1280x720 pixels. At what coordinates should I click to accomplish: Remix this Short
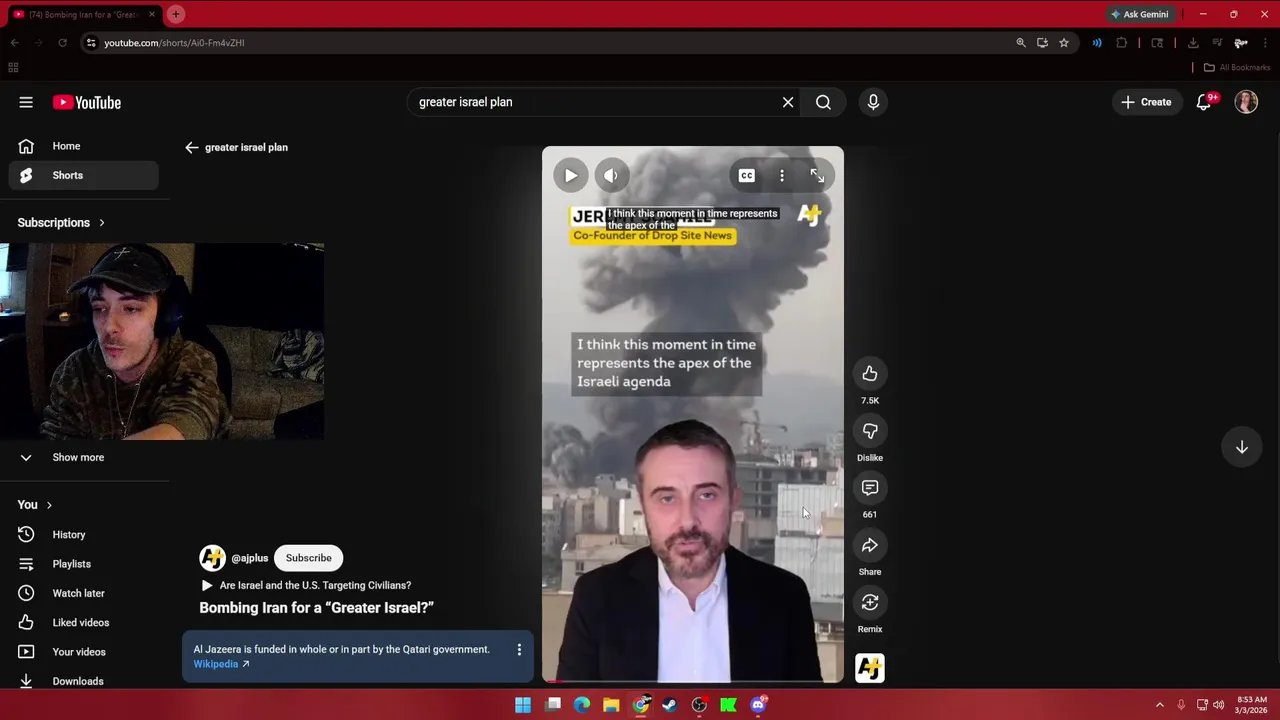pos(870,602)
